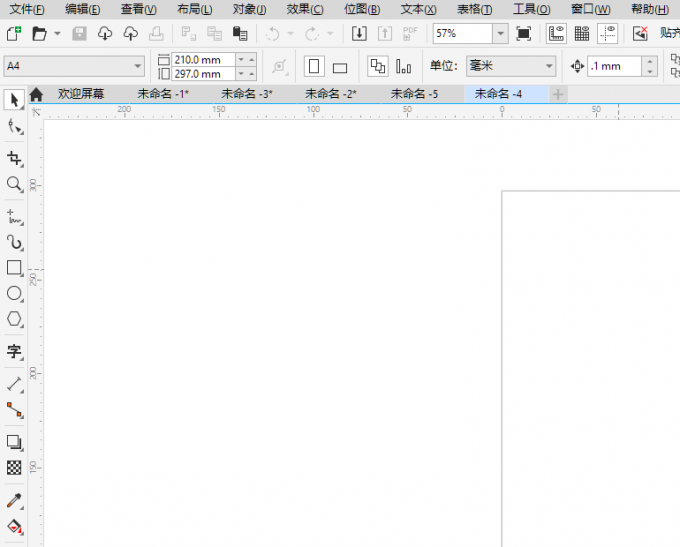Expand the Open folder dropdown arrow
The width and height of the screenshot is (680, 547).
click(x=57, y=33)
